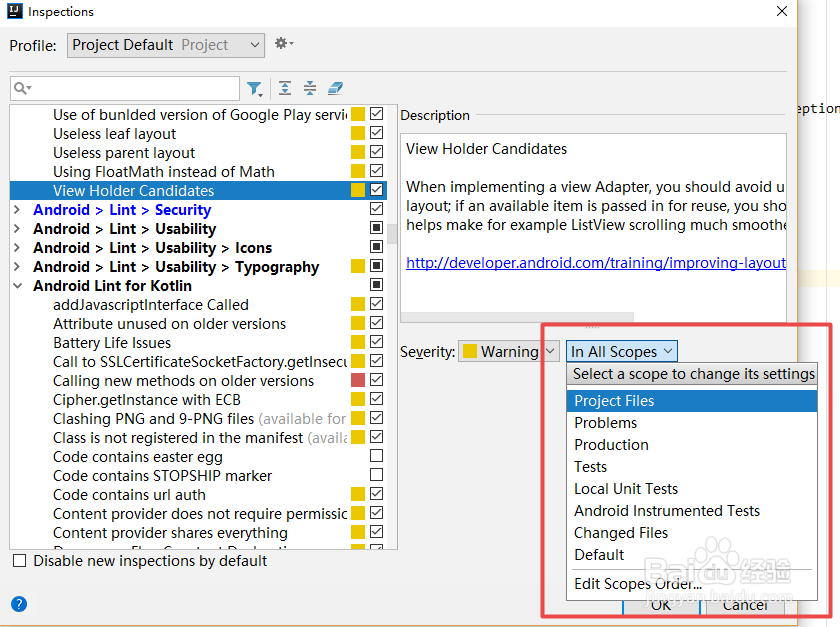Uncheck the View Holder Candidates inspection
The image size is (840, 627).
pyautogui.click(x=376, y=190)
